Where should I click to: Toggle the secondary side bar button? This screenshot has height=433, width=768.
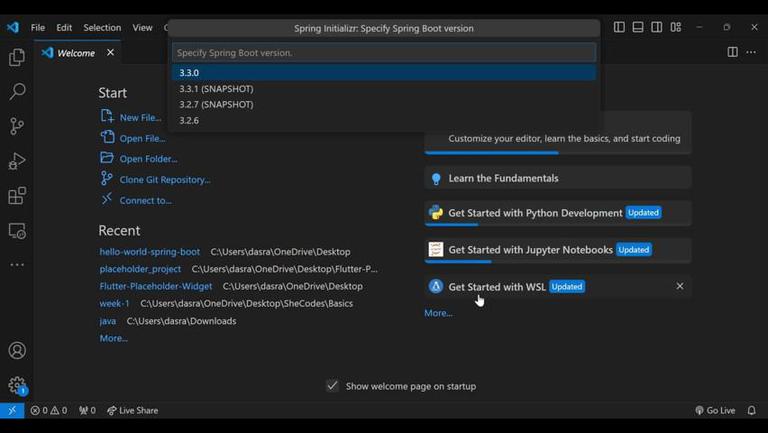657,28
